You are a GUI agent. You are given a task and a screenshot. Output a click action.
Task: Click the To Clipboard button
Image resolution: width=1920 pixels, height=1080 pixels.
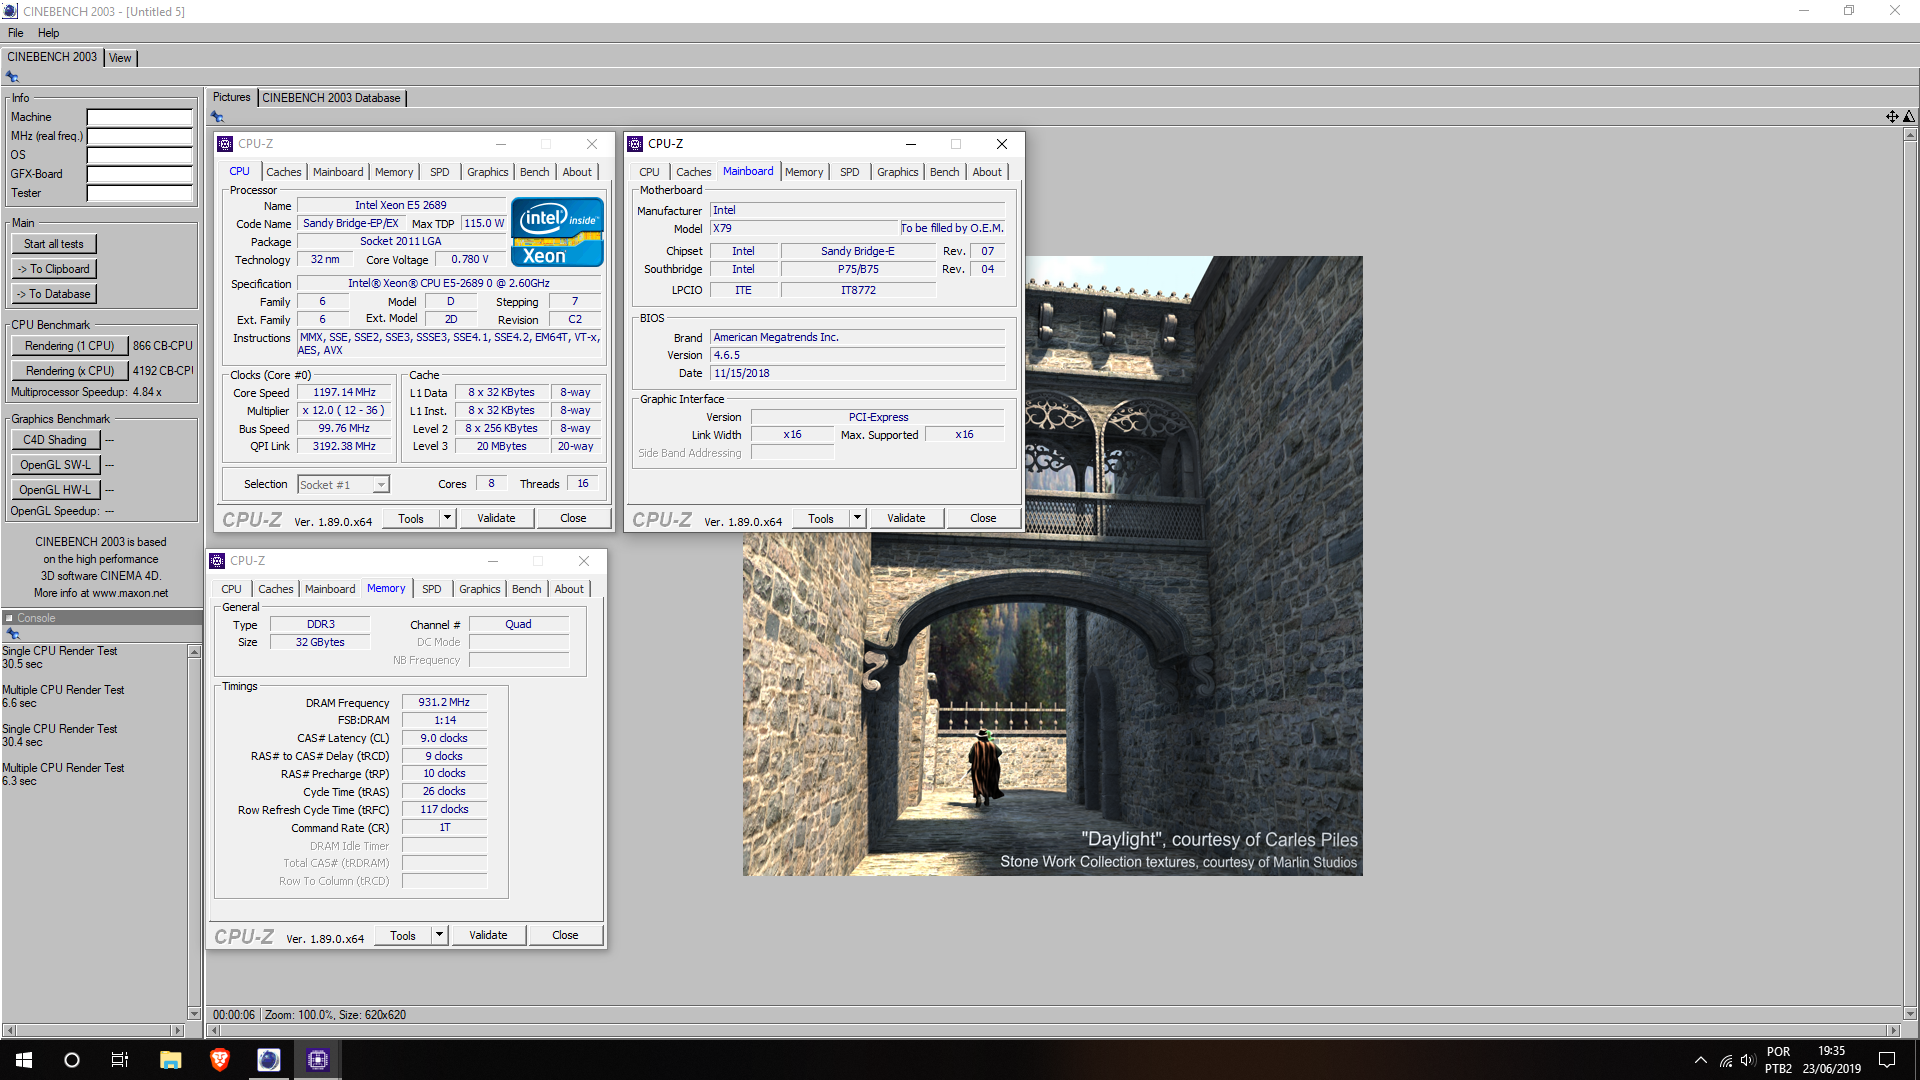coord(54,269)
